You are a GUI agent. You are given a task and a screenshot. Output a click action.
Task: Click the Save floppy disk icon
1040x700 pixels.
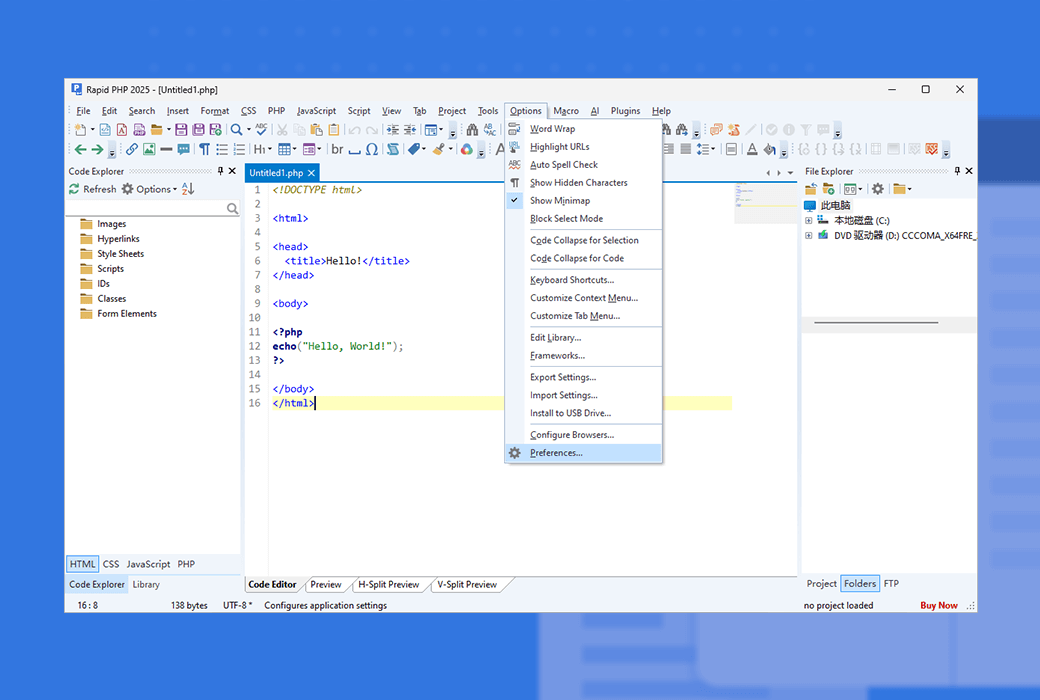coord(181,130)
